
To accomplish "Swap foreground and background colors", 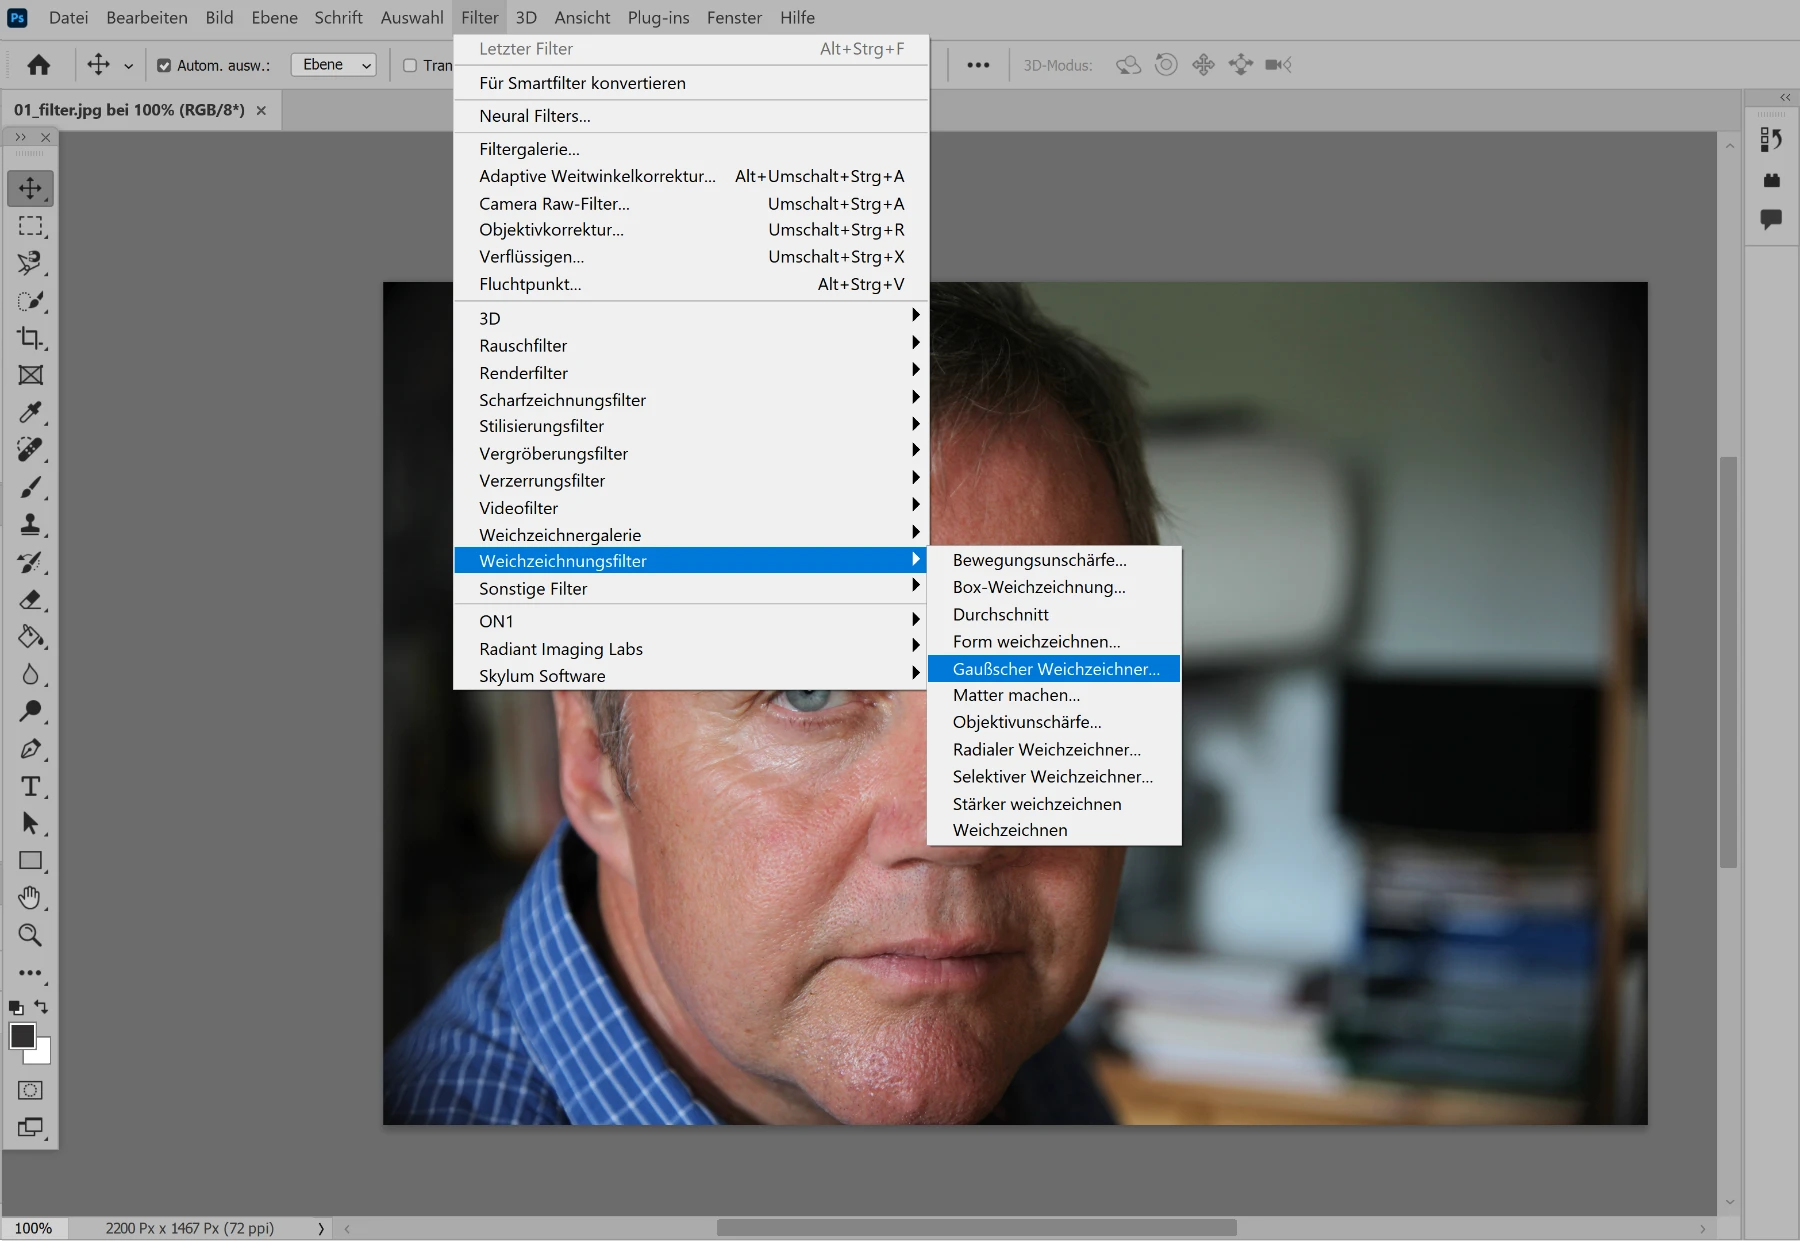I will [41, 1007].
